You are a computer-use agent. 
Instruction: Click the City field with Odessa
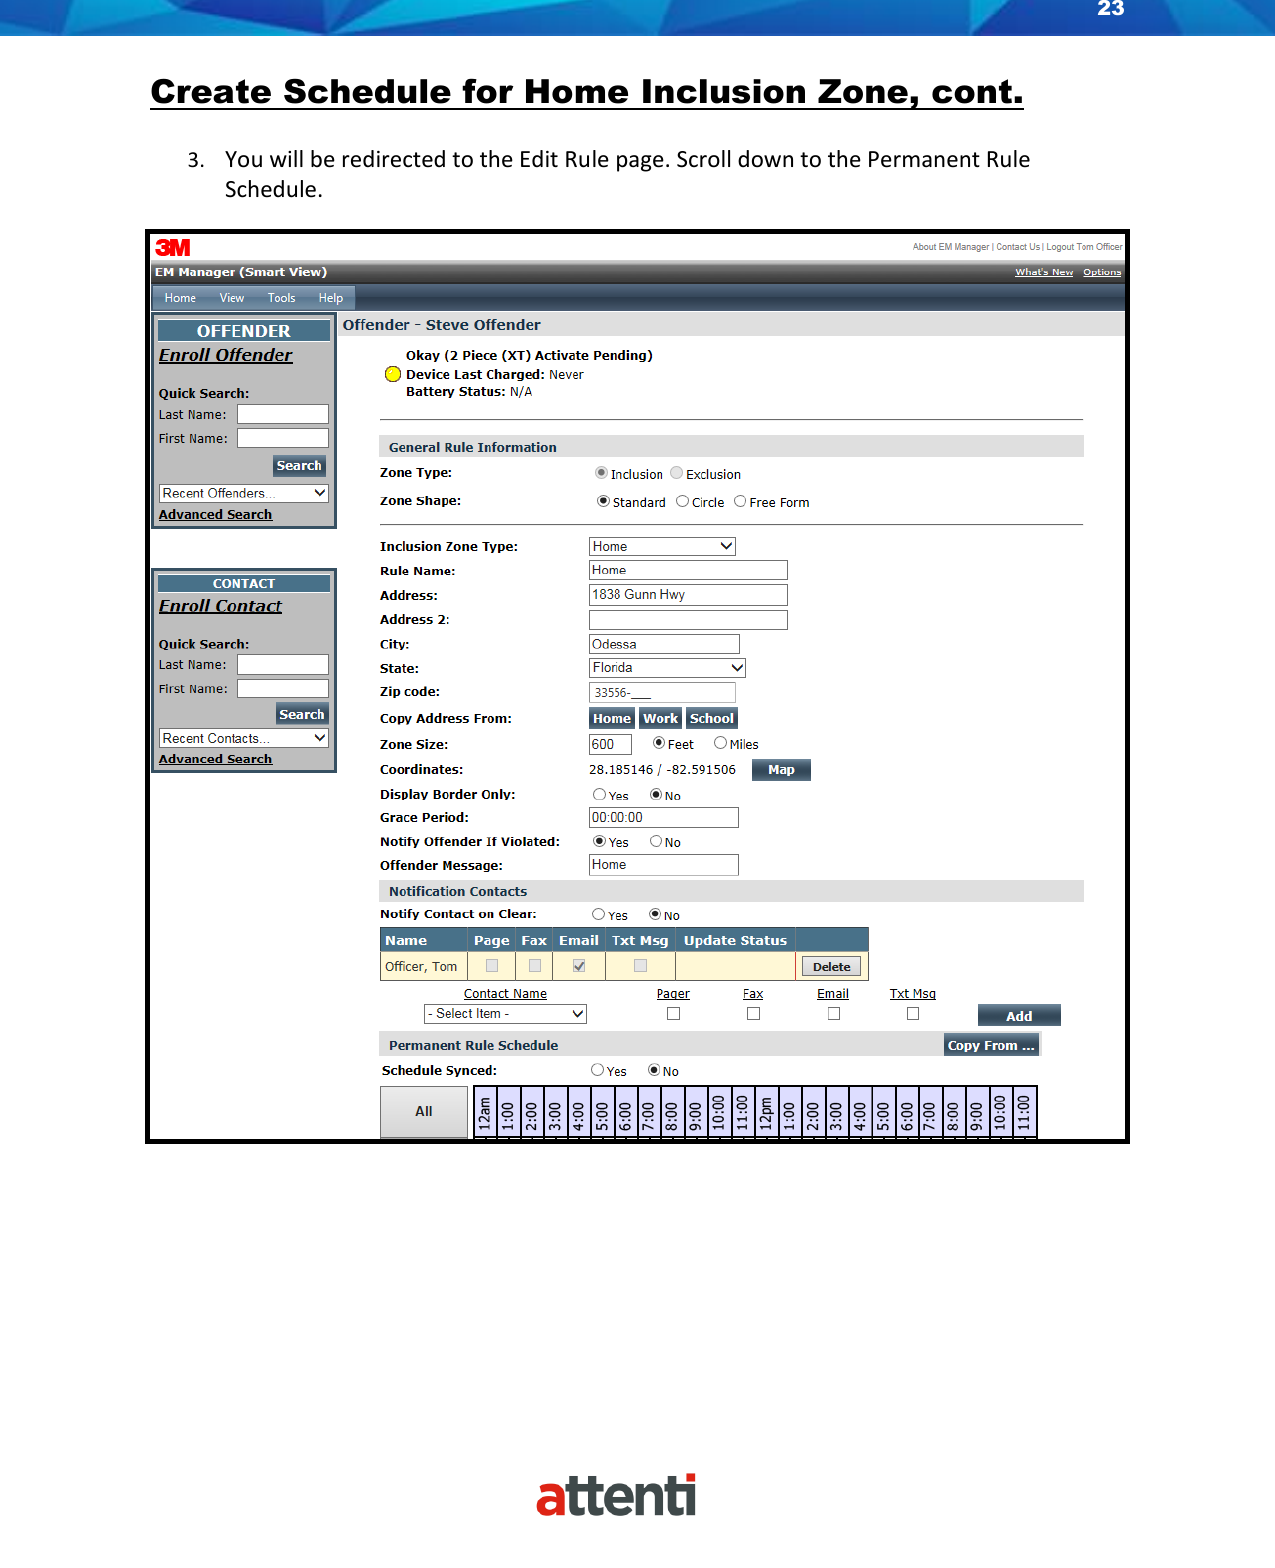tap(664, 644)
